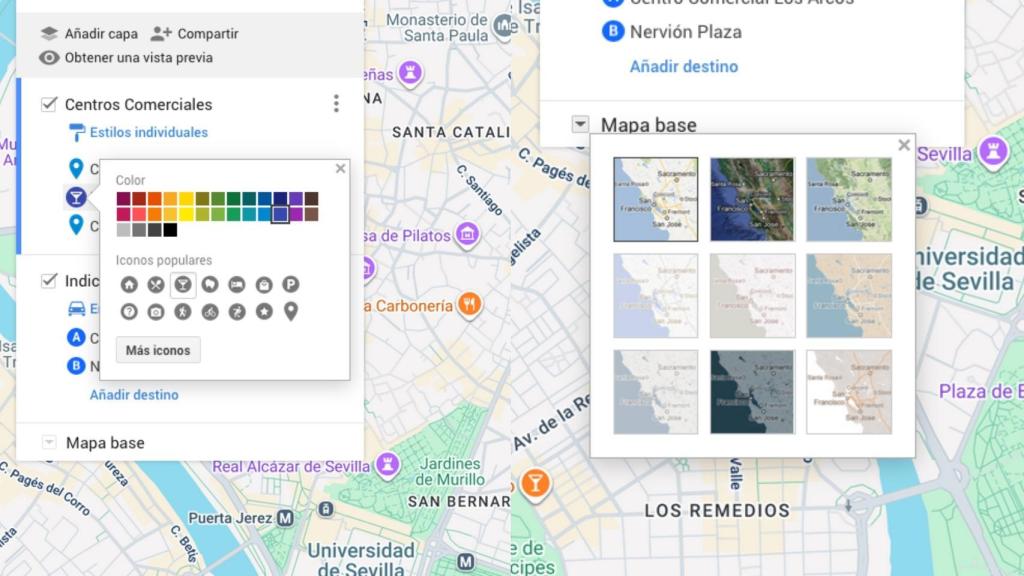Uncheck the Centros Comerciales layer
Screen dimensions: 1024x576
point(48,104)
